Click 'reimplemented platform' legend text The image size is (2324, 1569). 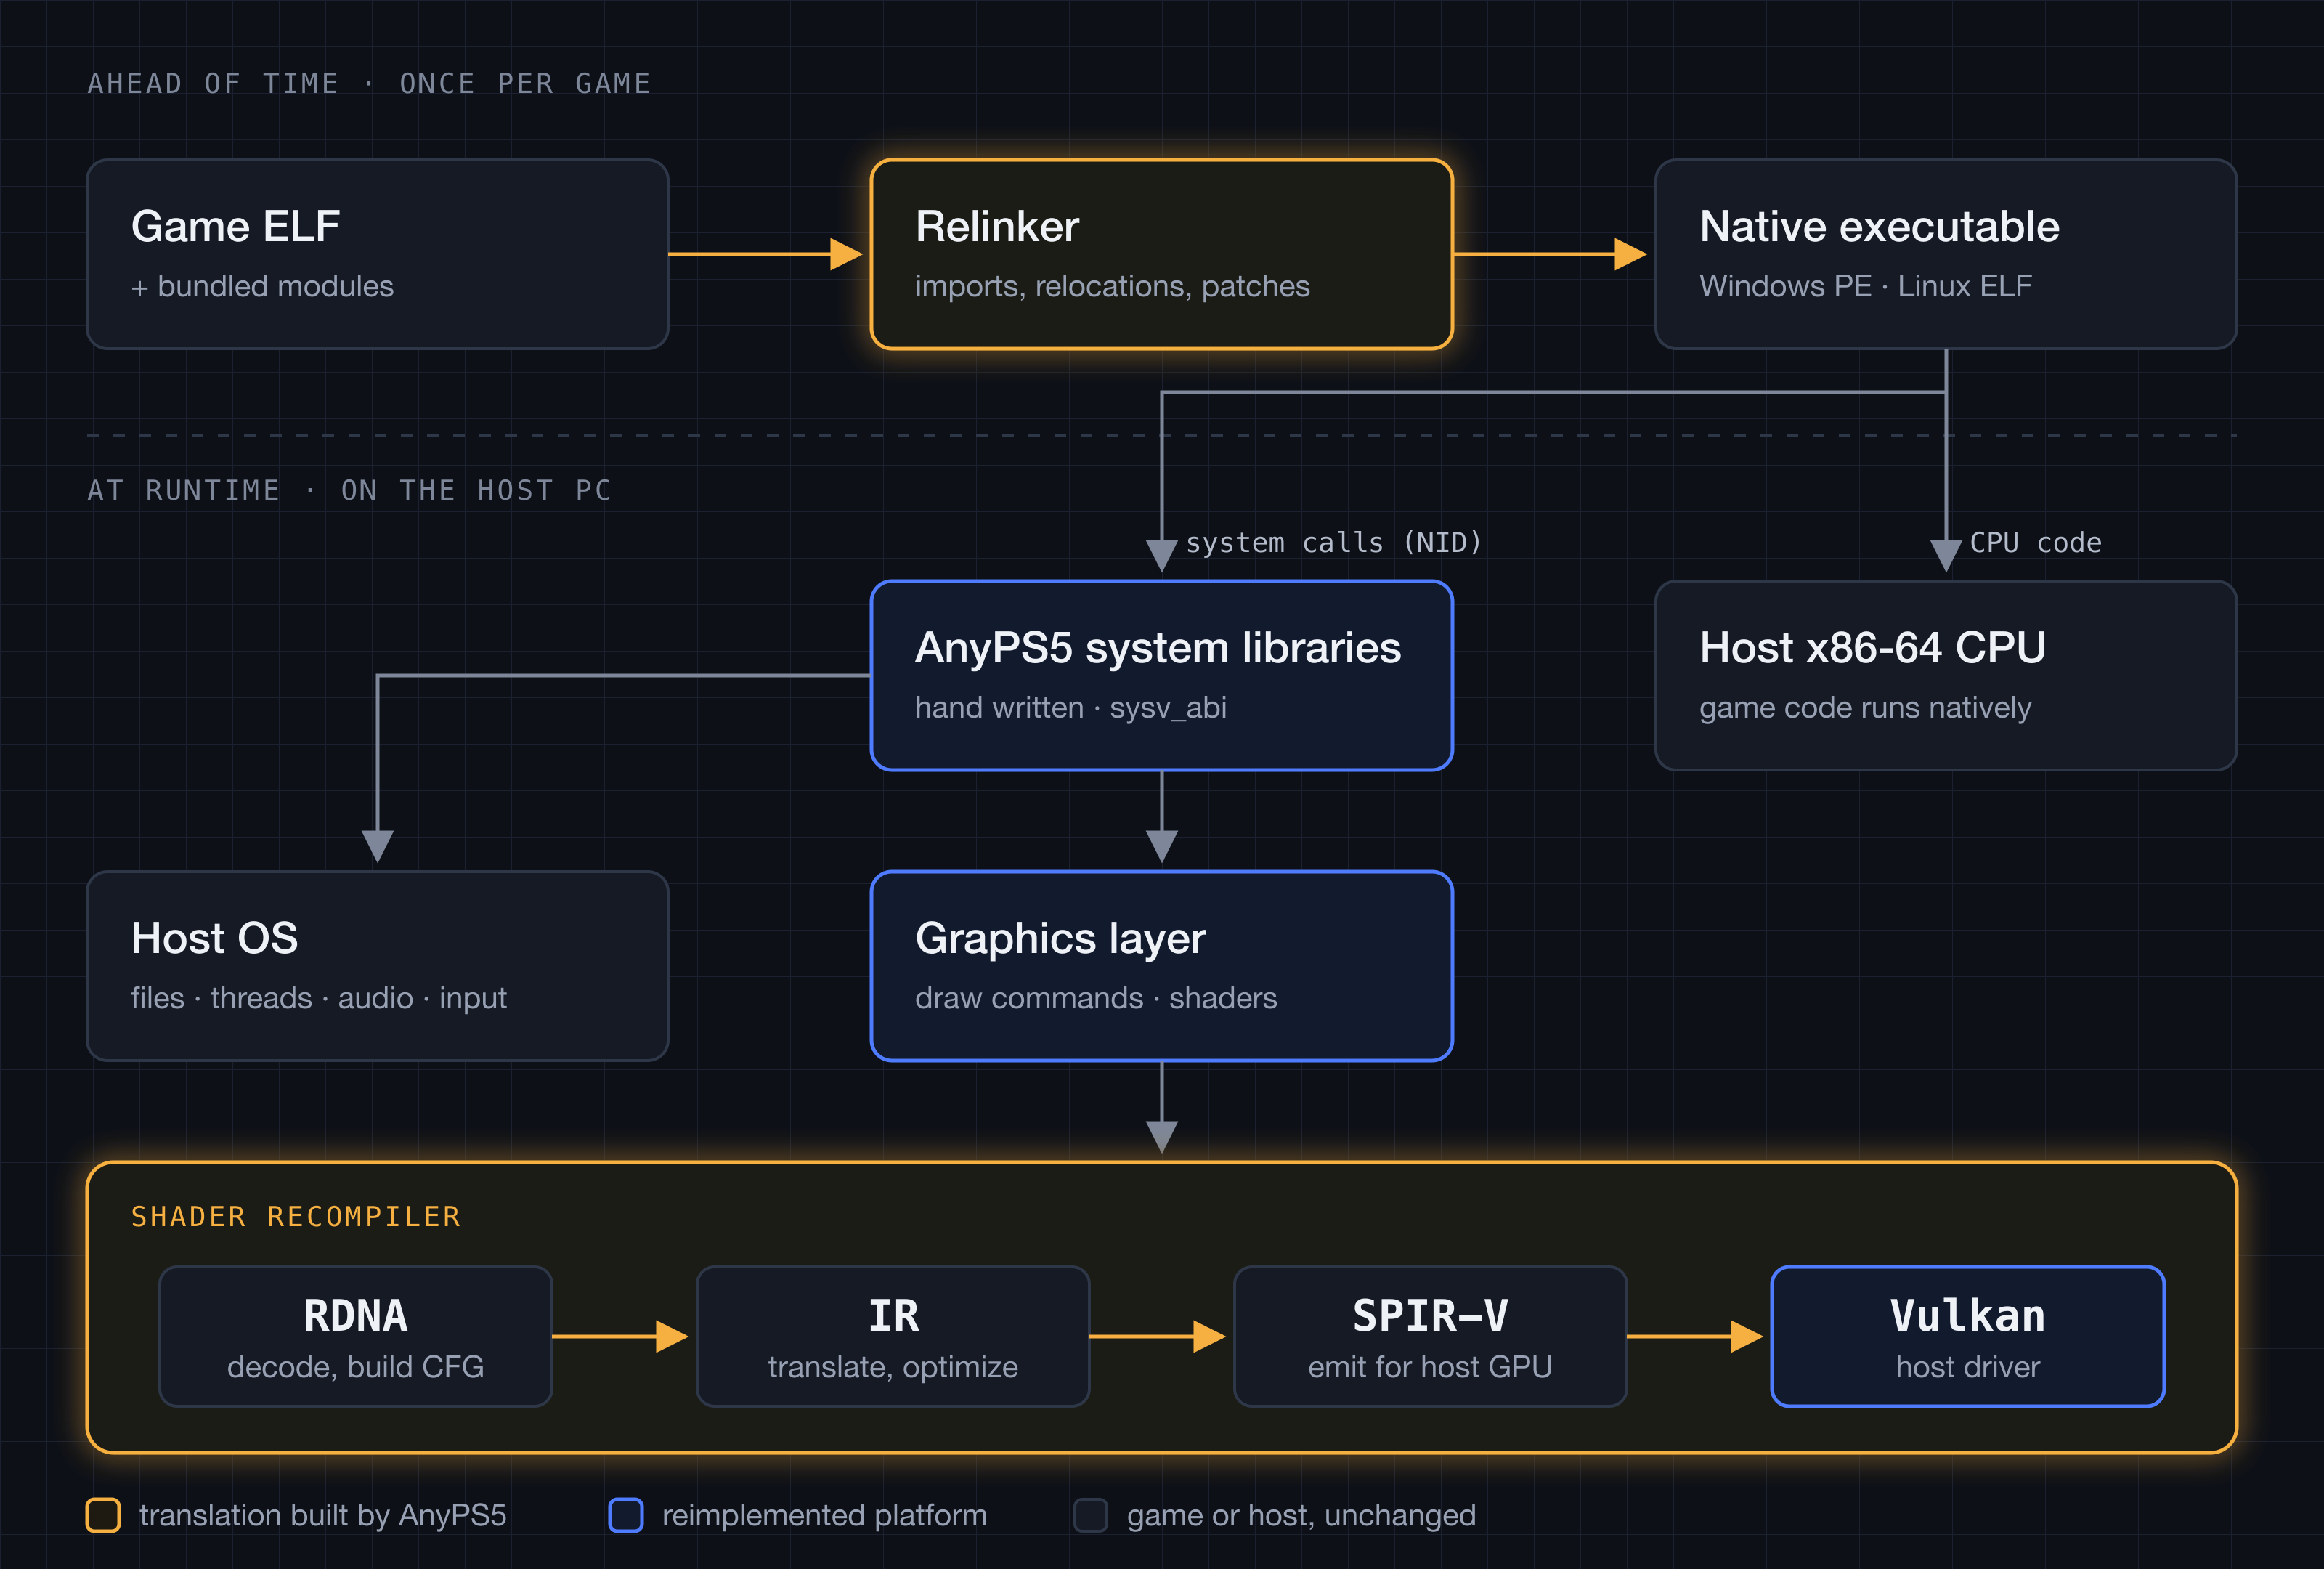(824, 1516)
